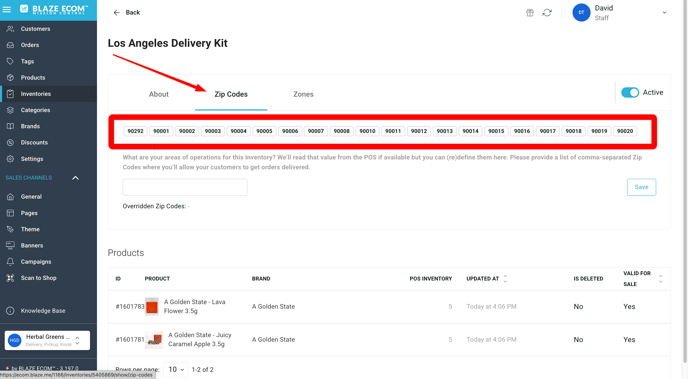This screenshot has height=379, width=688.
Task: Click the page vertical scrollbar
Action: (685, 182)
